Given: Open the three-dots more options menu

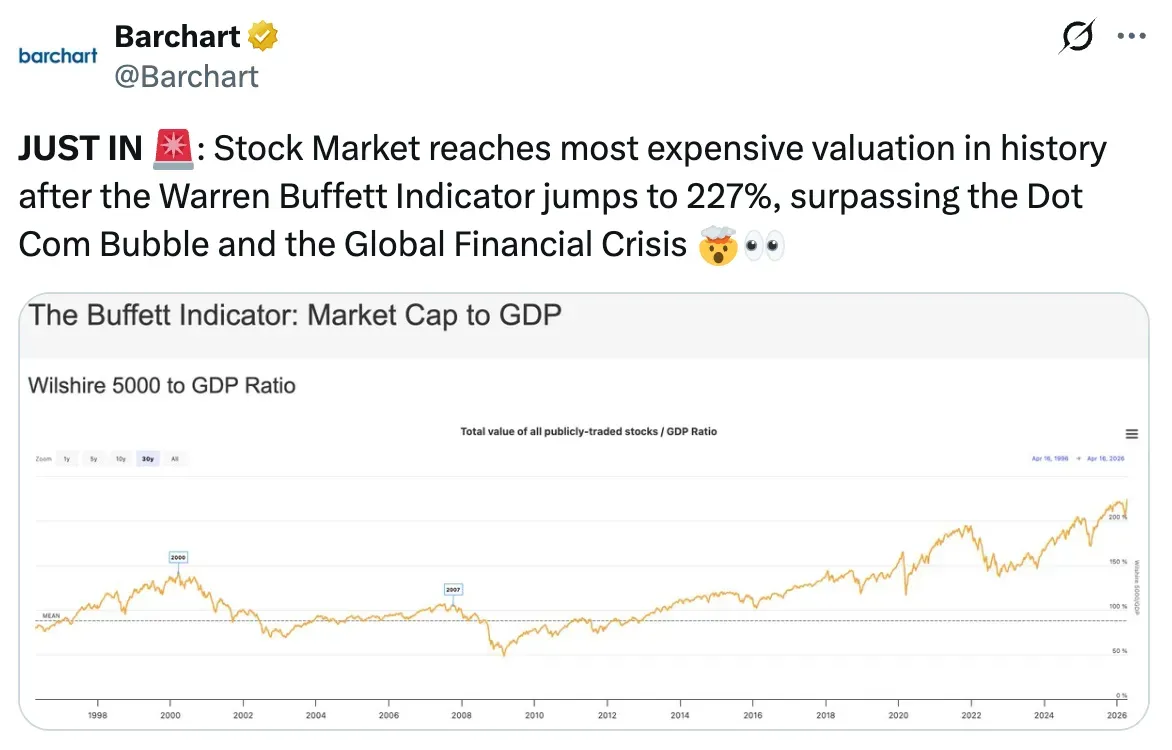Looking at the screenshot, I should click(x=1131, y=37).
